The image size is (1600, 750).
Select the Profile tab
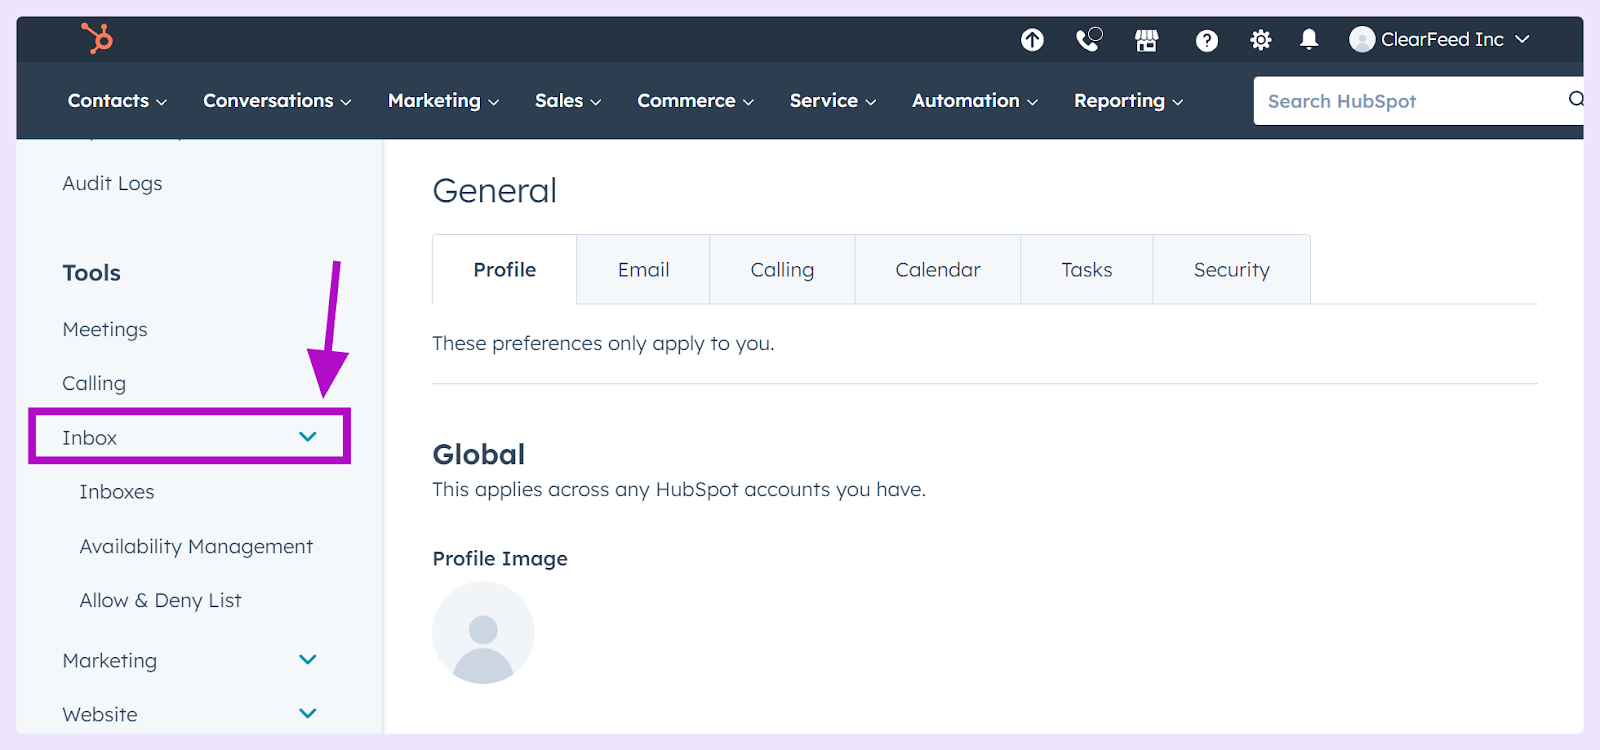coord(504,270)
